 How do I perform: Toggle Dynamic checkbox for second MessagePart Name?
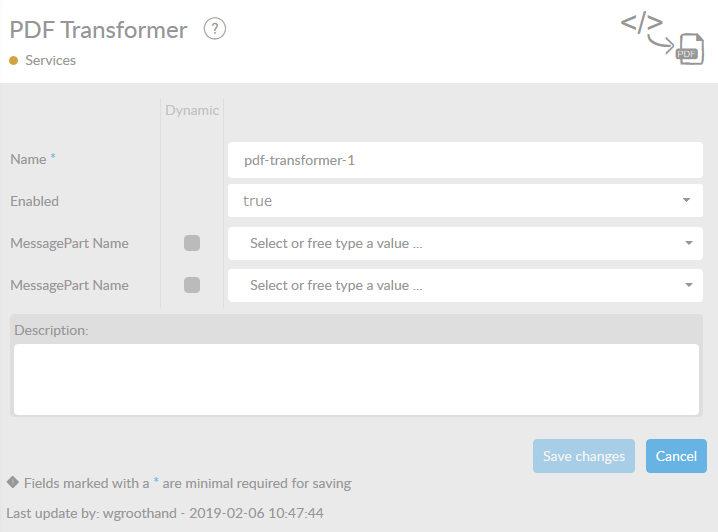(x=192, y=285)
